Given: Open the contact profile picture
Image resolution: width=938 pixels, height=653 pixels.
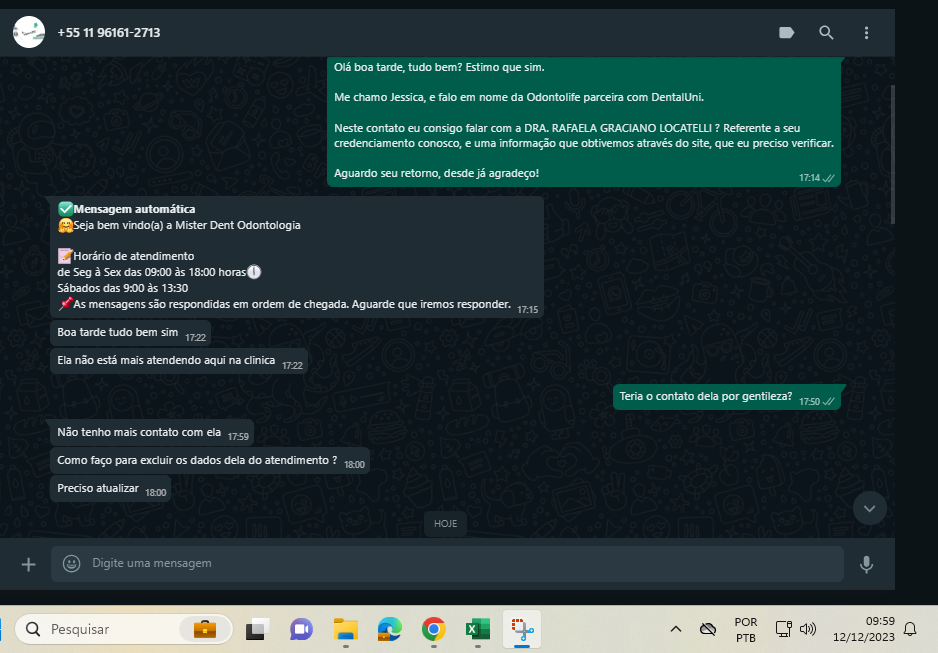Looking at the screenshot, I should point(29,32).
